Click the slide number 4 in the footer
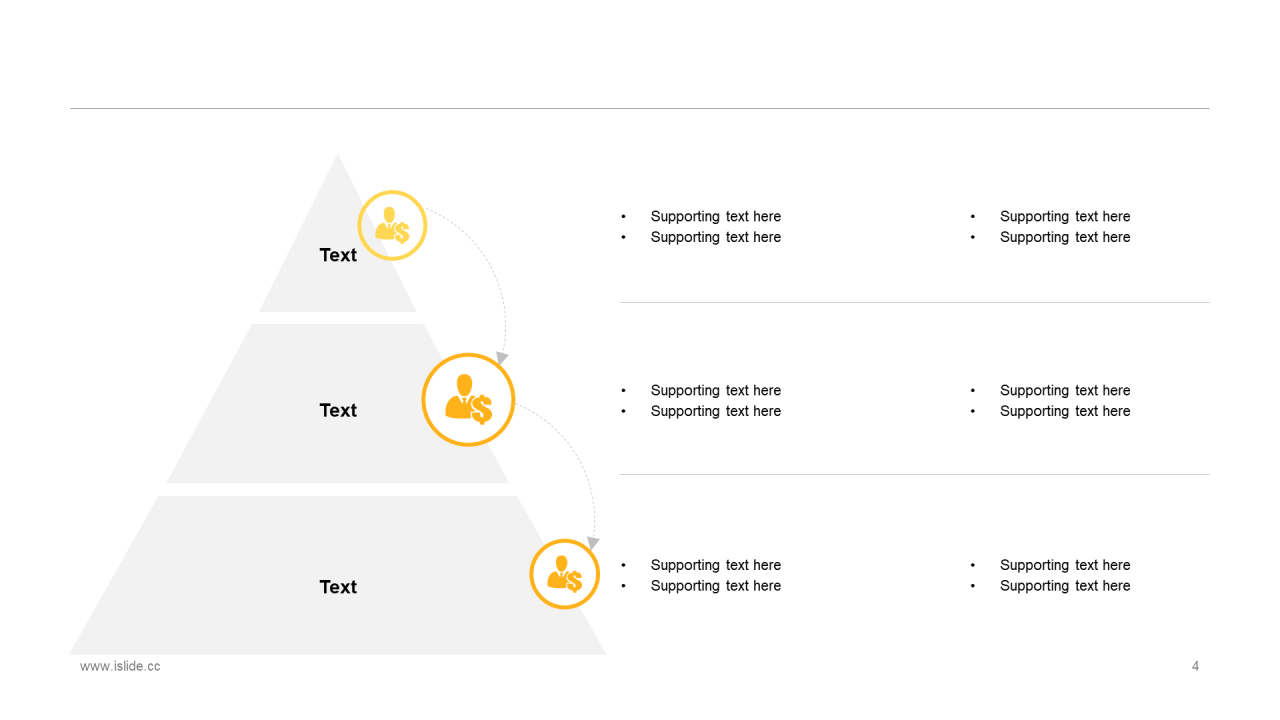1280x720 pixels. coord(1195,666)
